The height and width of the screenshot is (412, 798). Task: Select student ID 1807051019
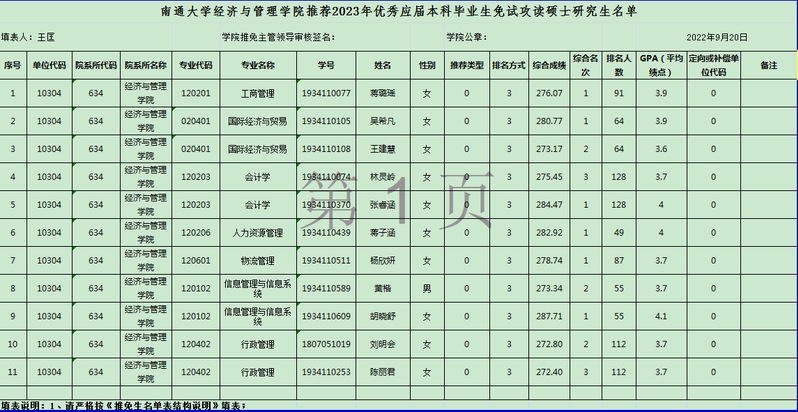point(326,344)
